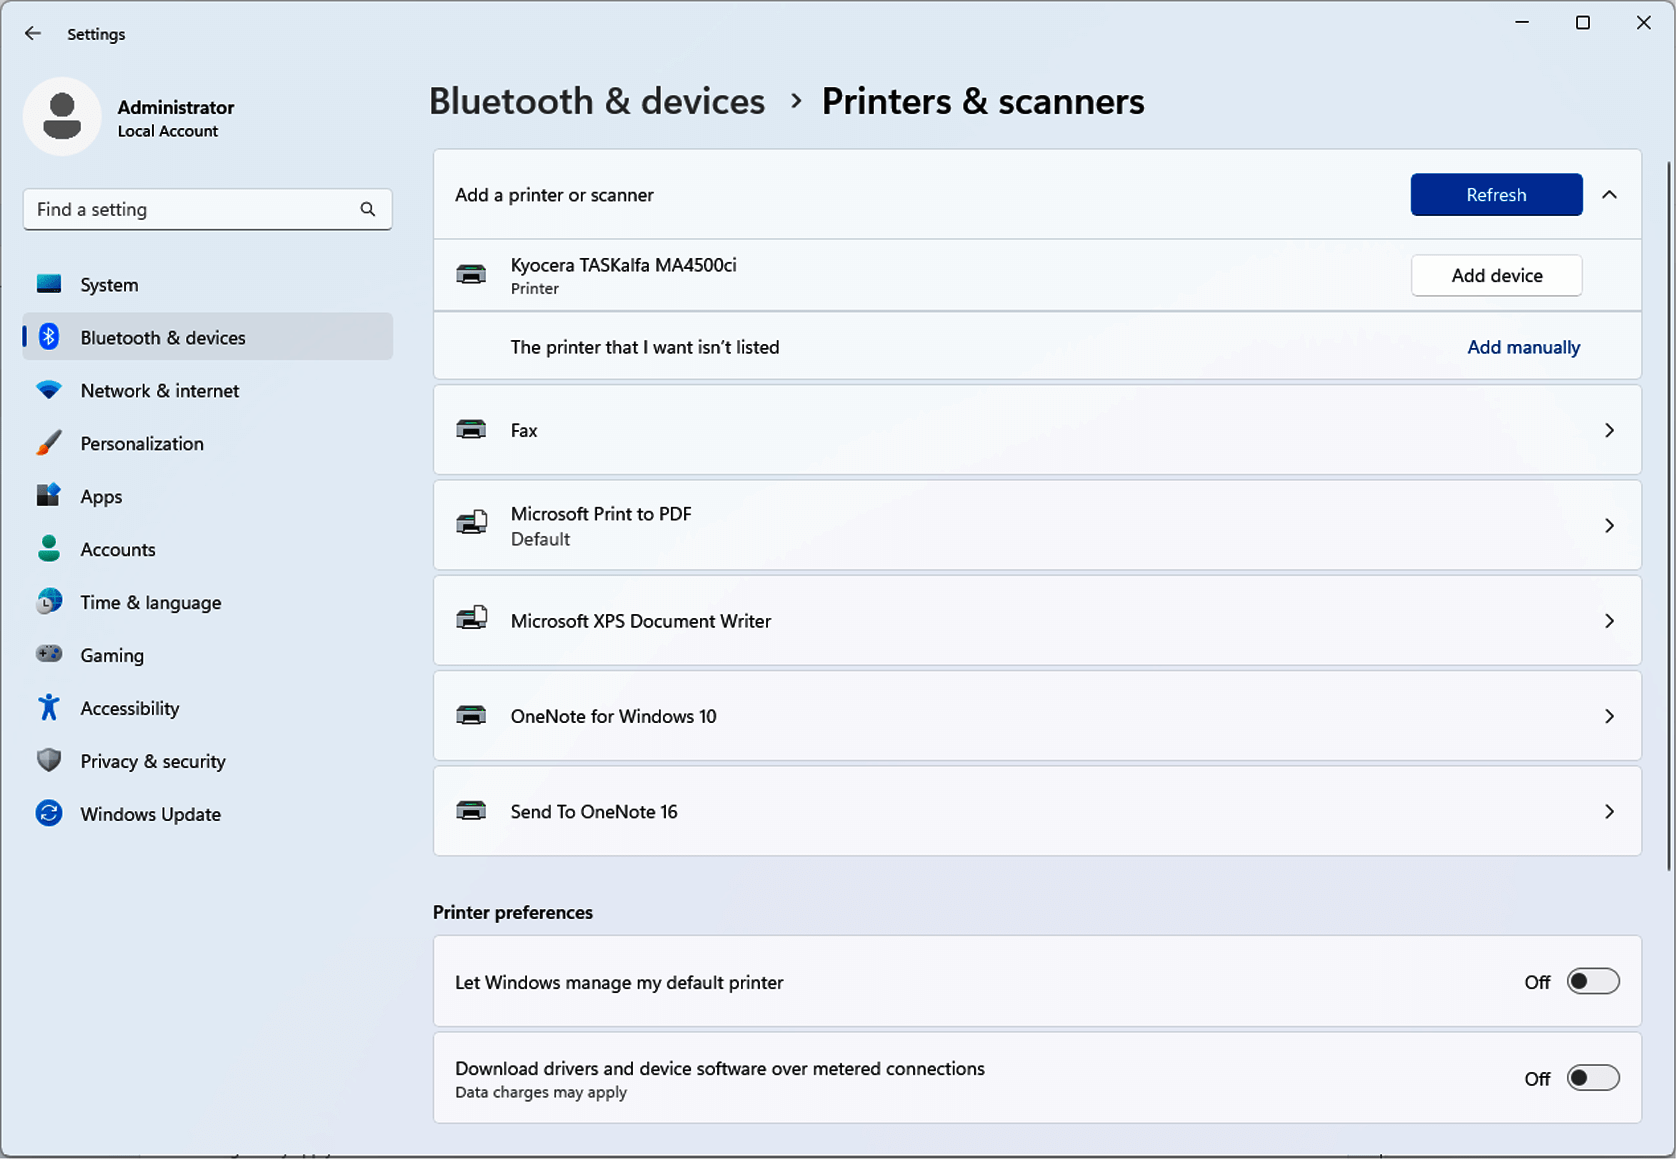Open Windows Update settings
The width and height of the screenshot is (1677, 1161).
point(208,814)
